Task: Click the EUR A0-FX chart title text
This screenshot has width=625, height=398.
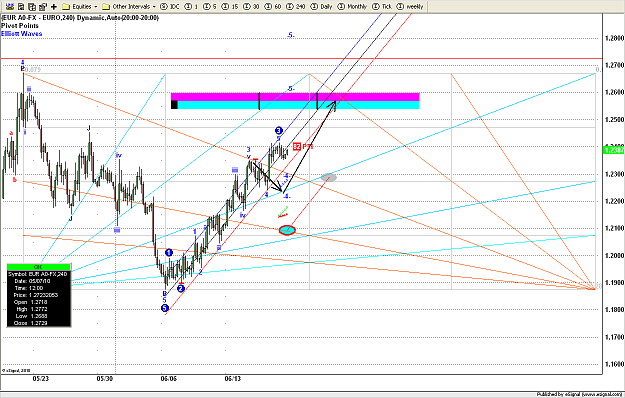Action: [x=80, y=18]
